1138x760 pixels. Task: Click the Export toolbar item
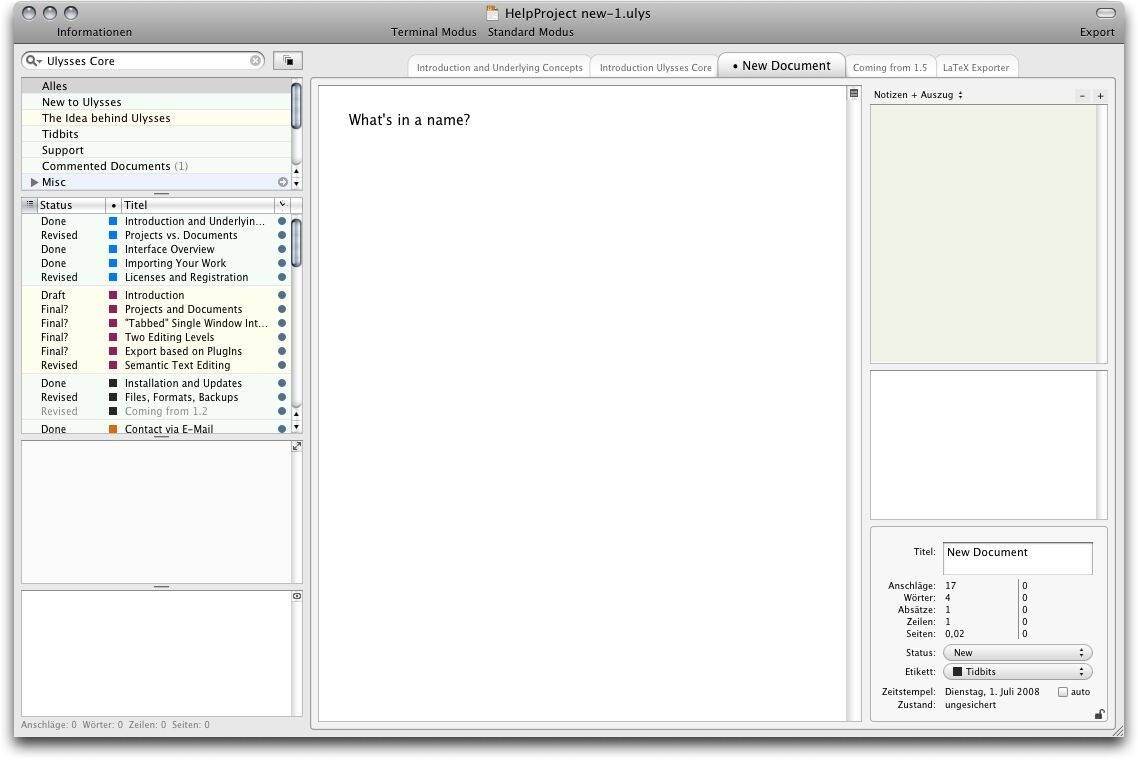(x=1097, y=32)
